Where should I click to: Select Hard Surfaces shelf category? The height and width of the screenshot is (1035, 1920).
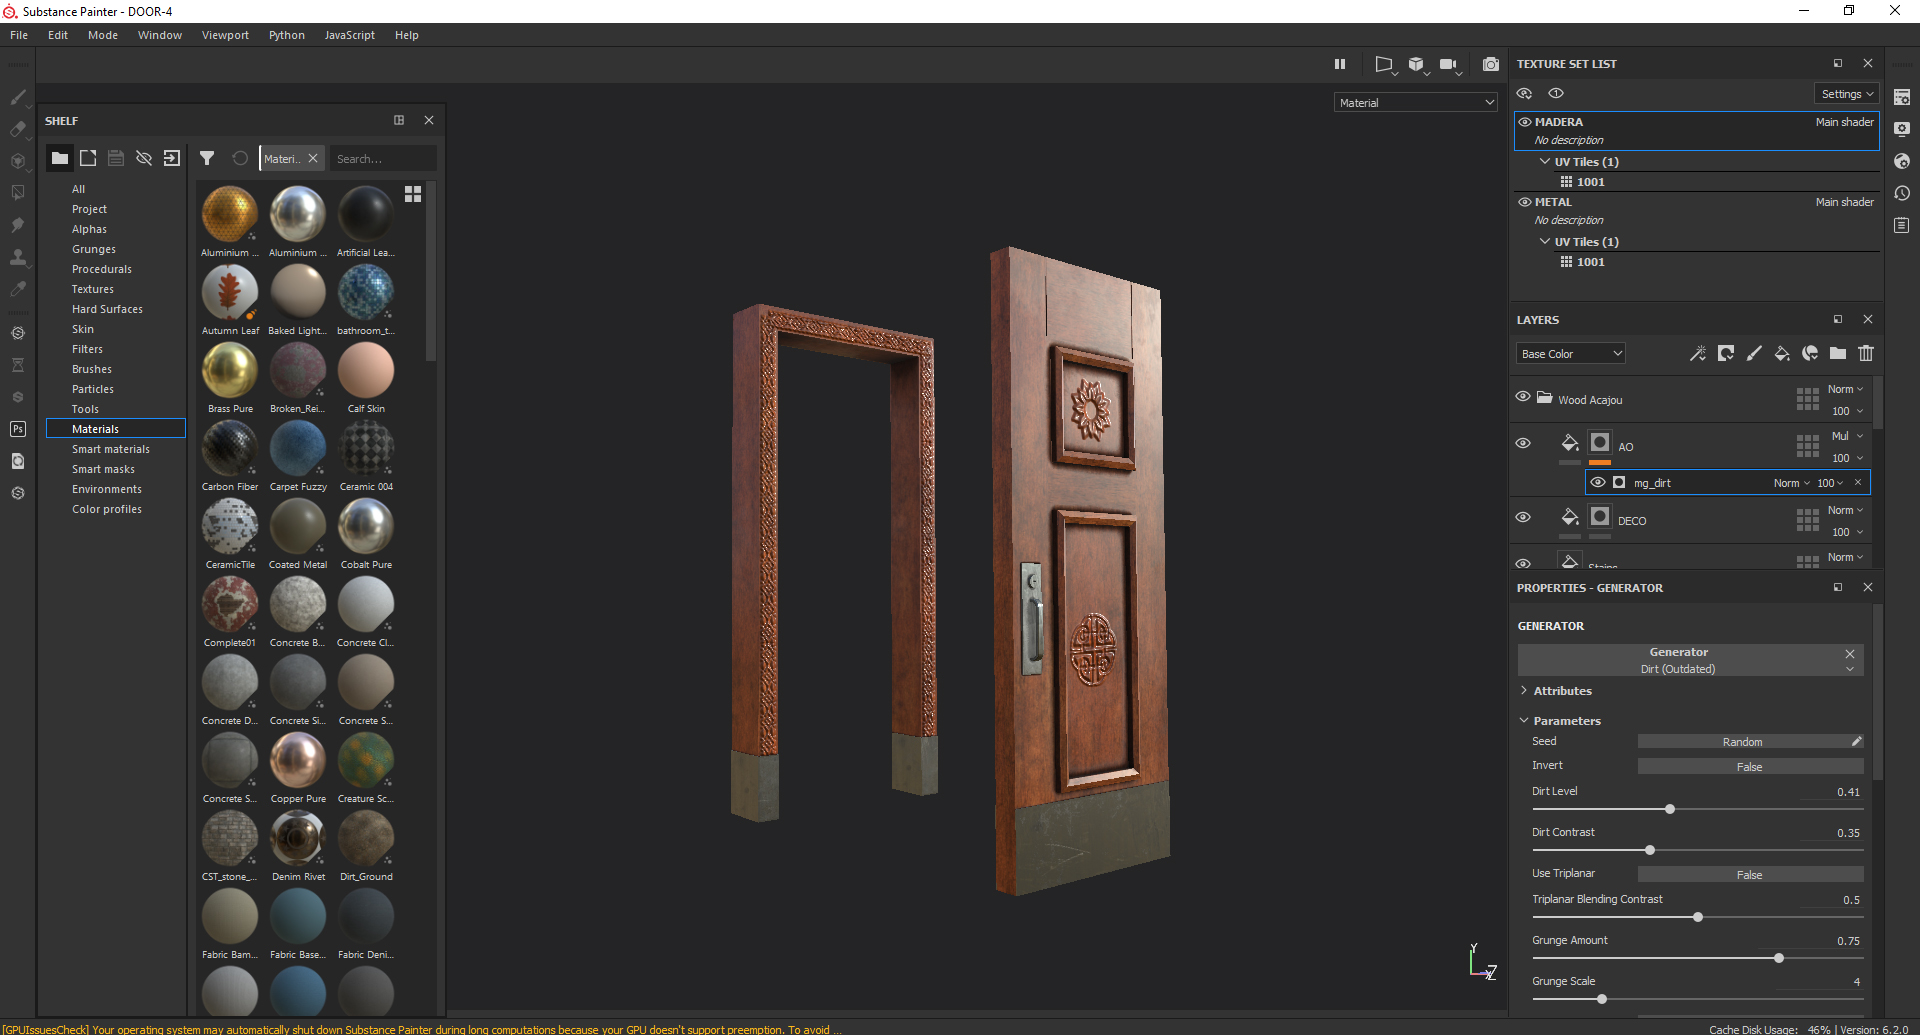point(107,309)
